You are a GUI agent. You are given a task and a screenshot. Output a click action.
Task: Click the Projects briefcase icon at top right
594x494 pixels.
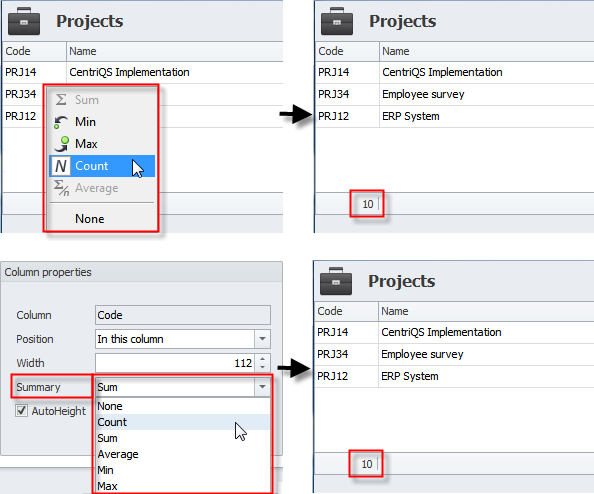(337, 21)
